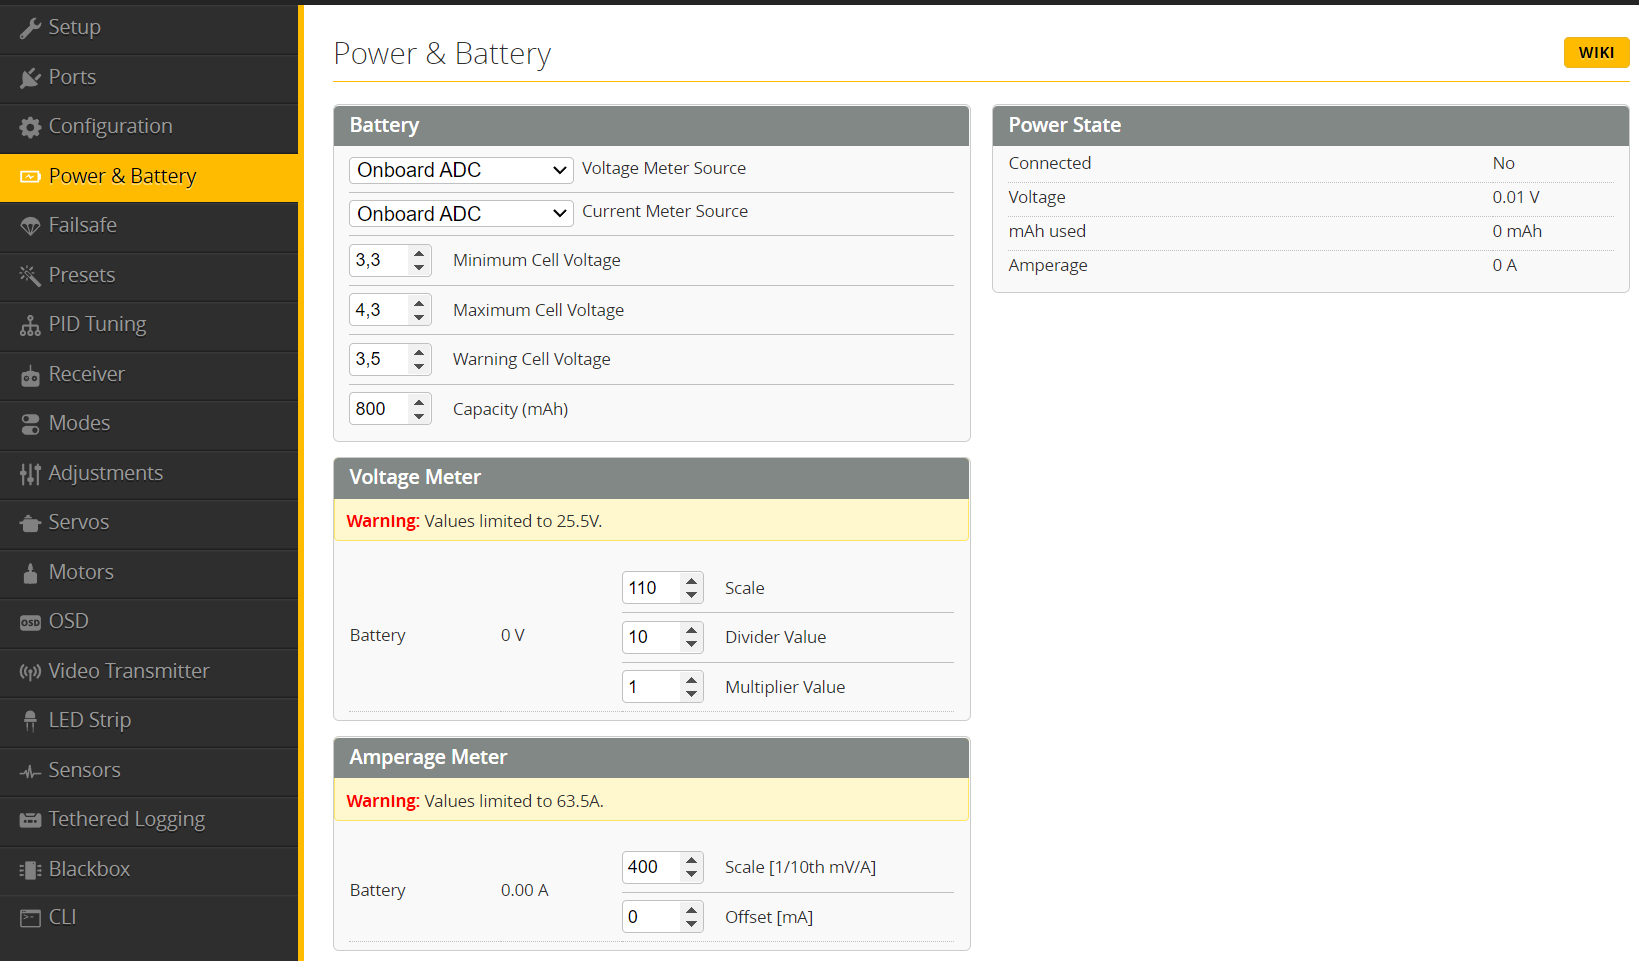1639x961 pixels.
Task: Switch to the Modes tab
Action: (x=79, y=423)
